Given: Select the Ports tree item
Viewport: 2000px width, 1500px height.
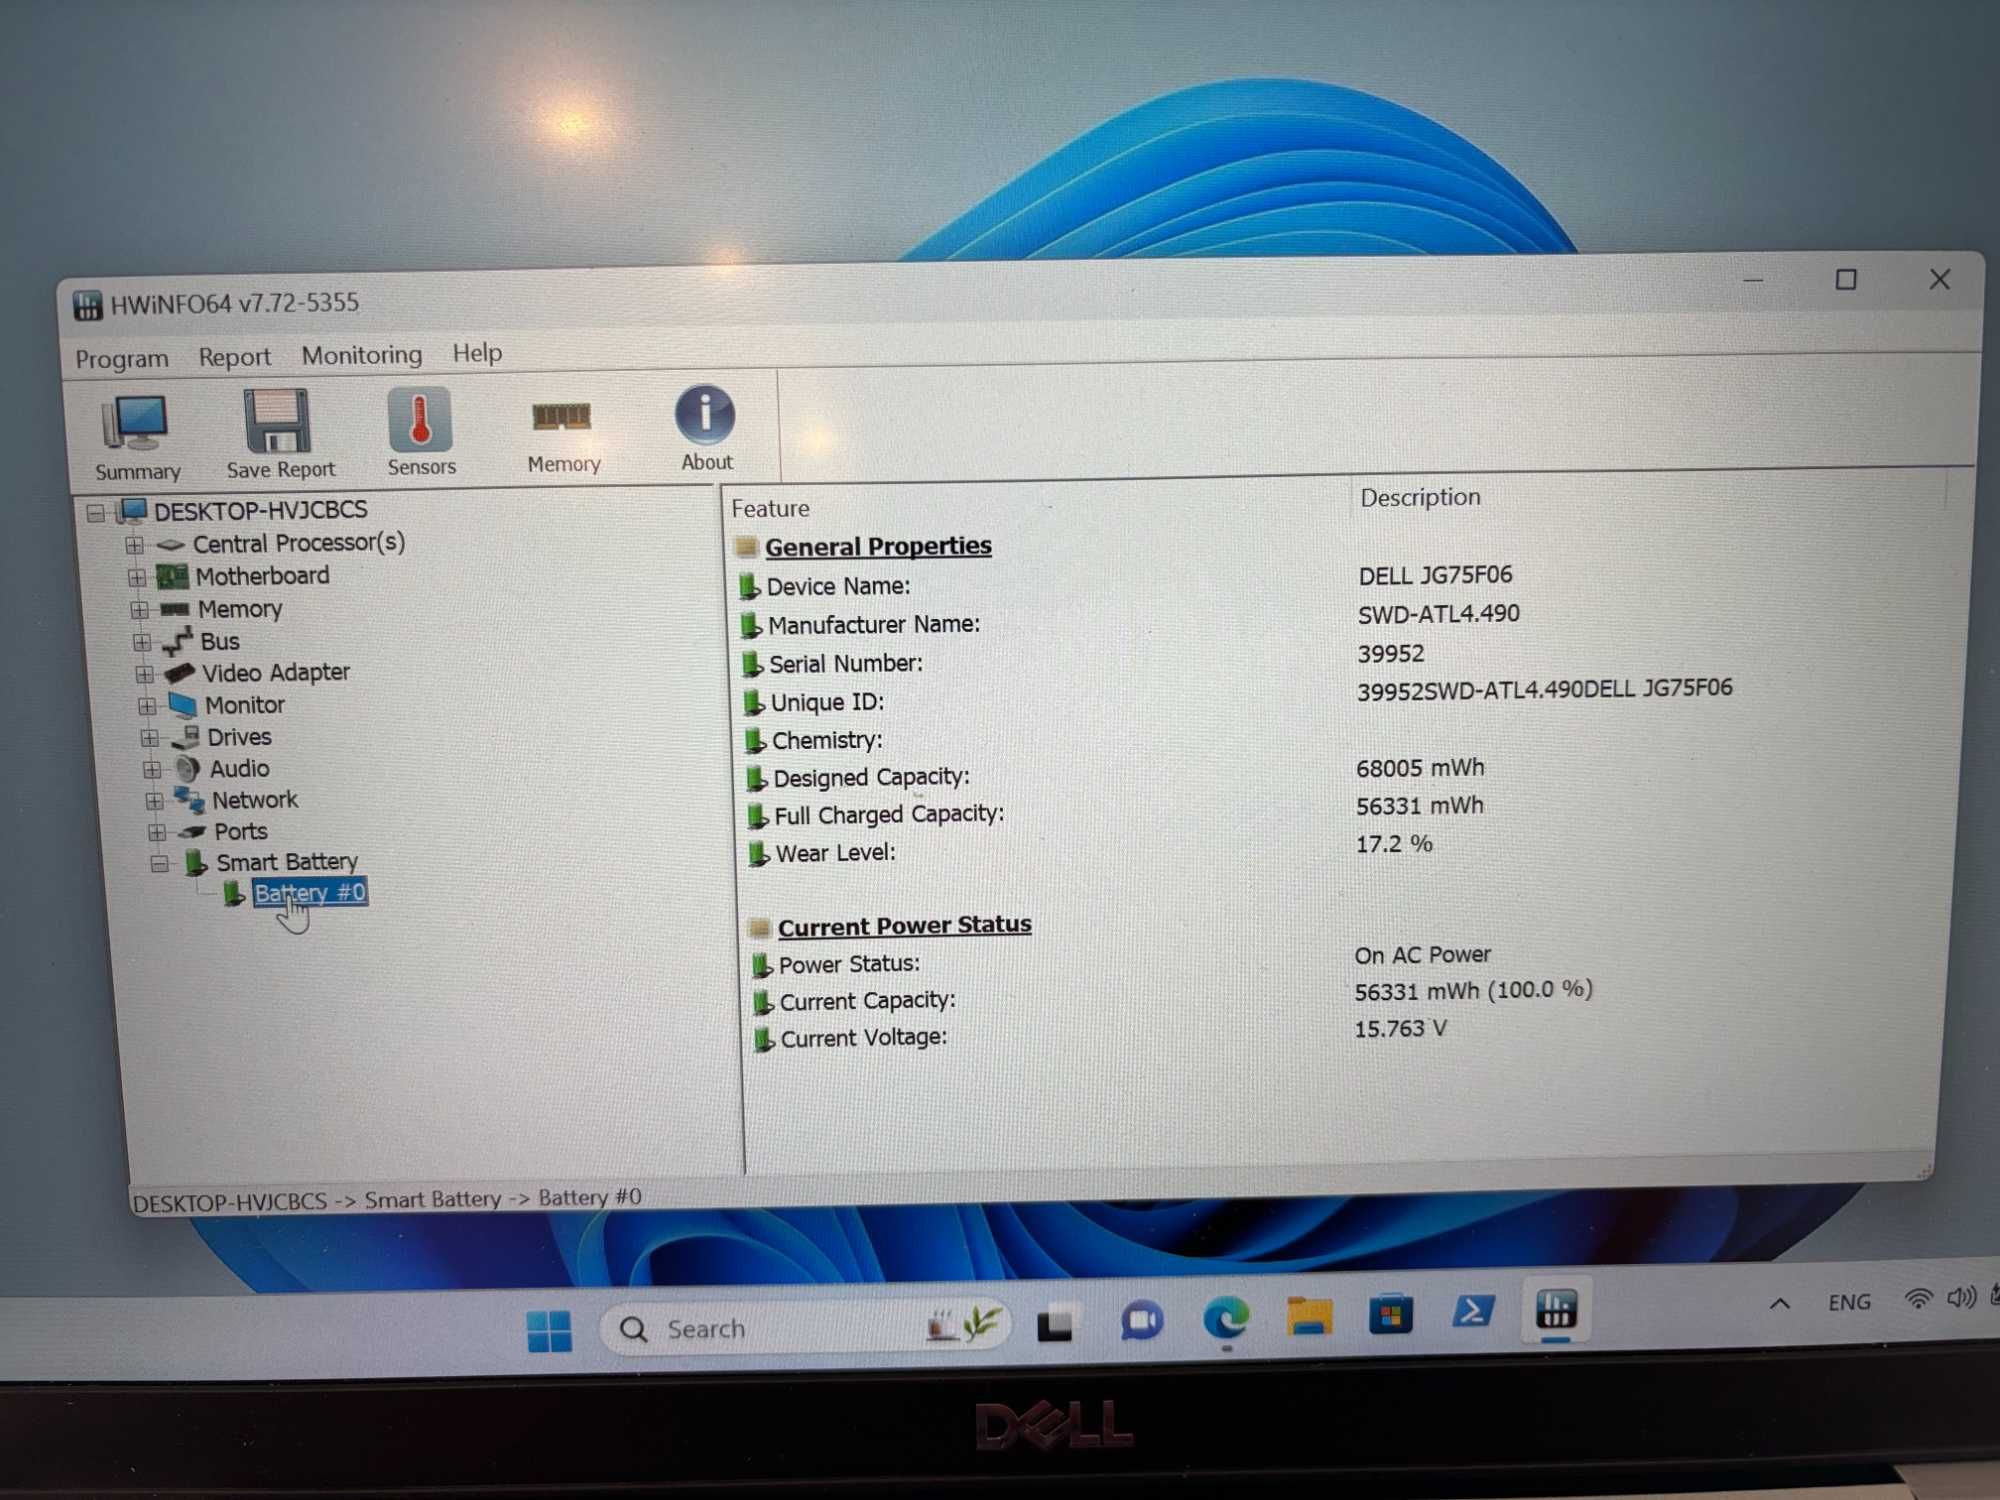Looking at the screenshot, I should (x=241, y=831).
